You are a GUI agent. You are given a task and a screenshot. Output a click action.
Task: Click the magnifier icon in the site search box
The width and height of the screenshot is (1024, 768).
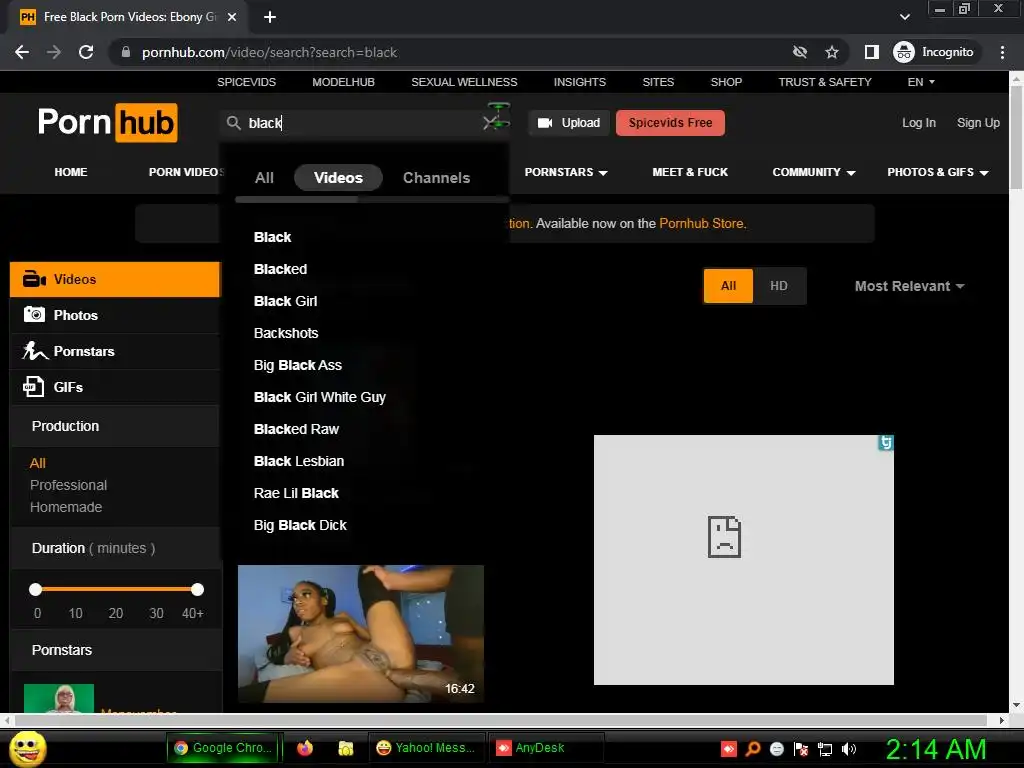[233, 123]
